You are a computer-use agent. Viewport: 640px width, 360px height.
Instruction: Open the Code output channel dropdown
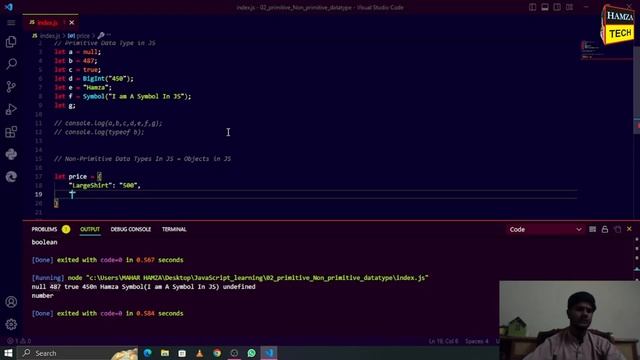point(545,229)
